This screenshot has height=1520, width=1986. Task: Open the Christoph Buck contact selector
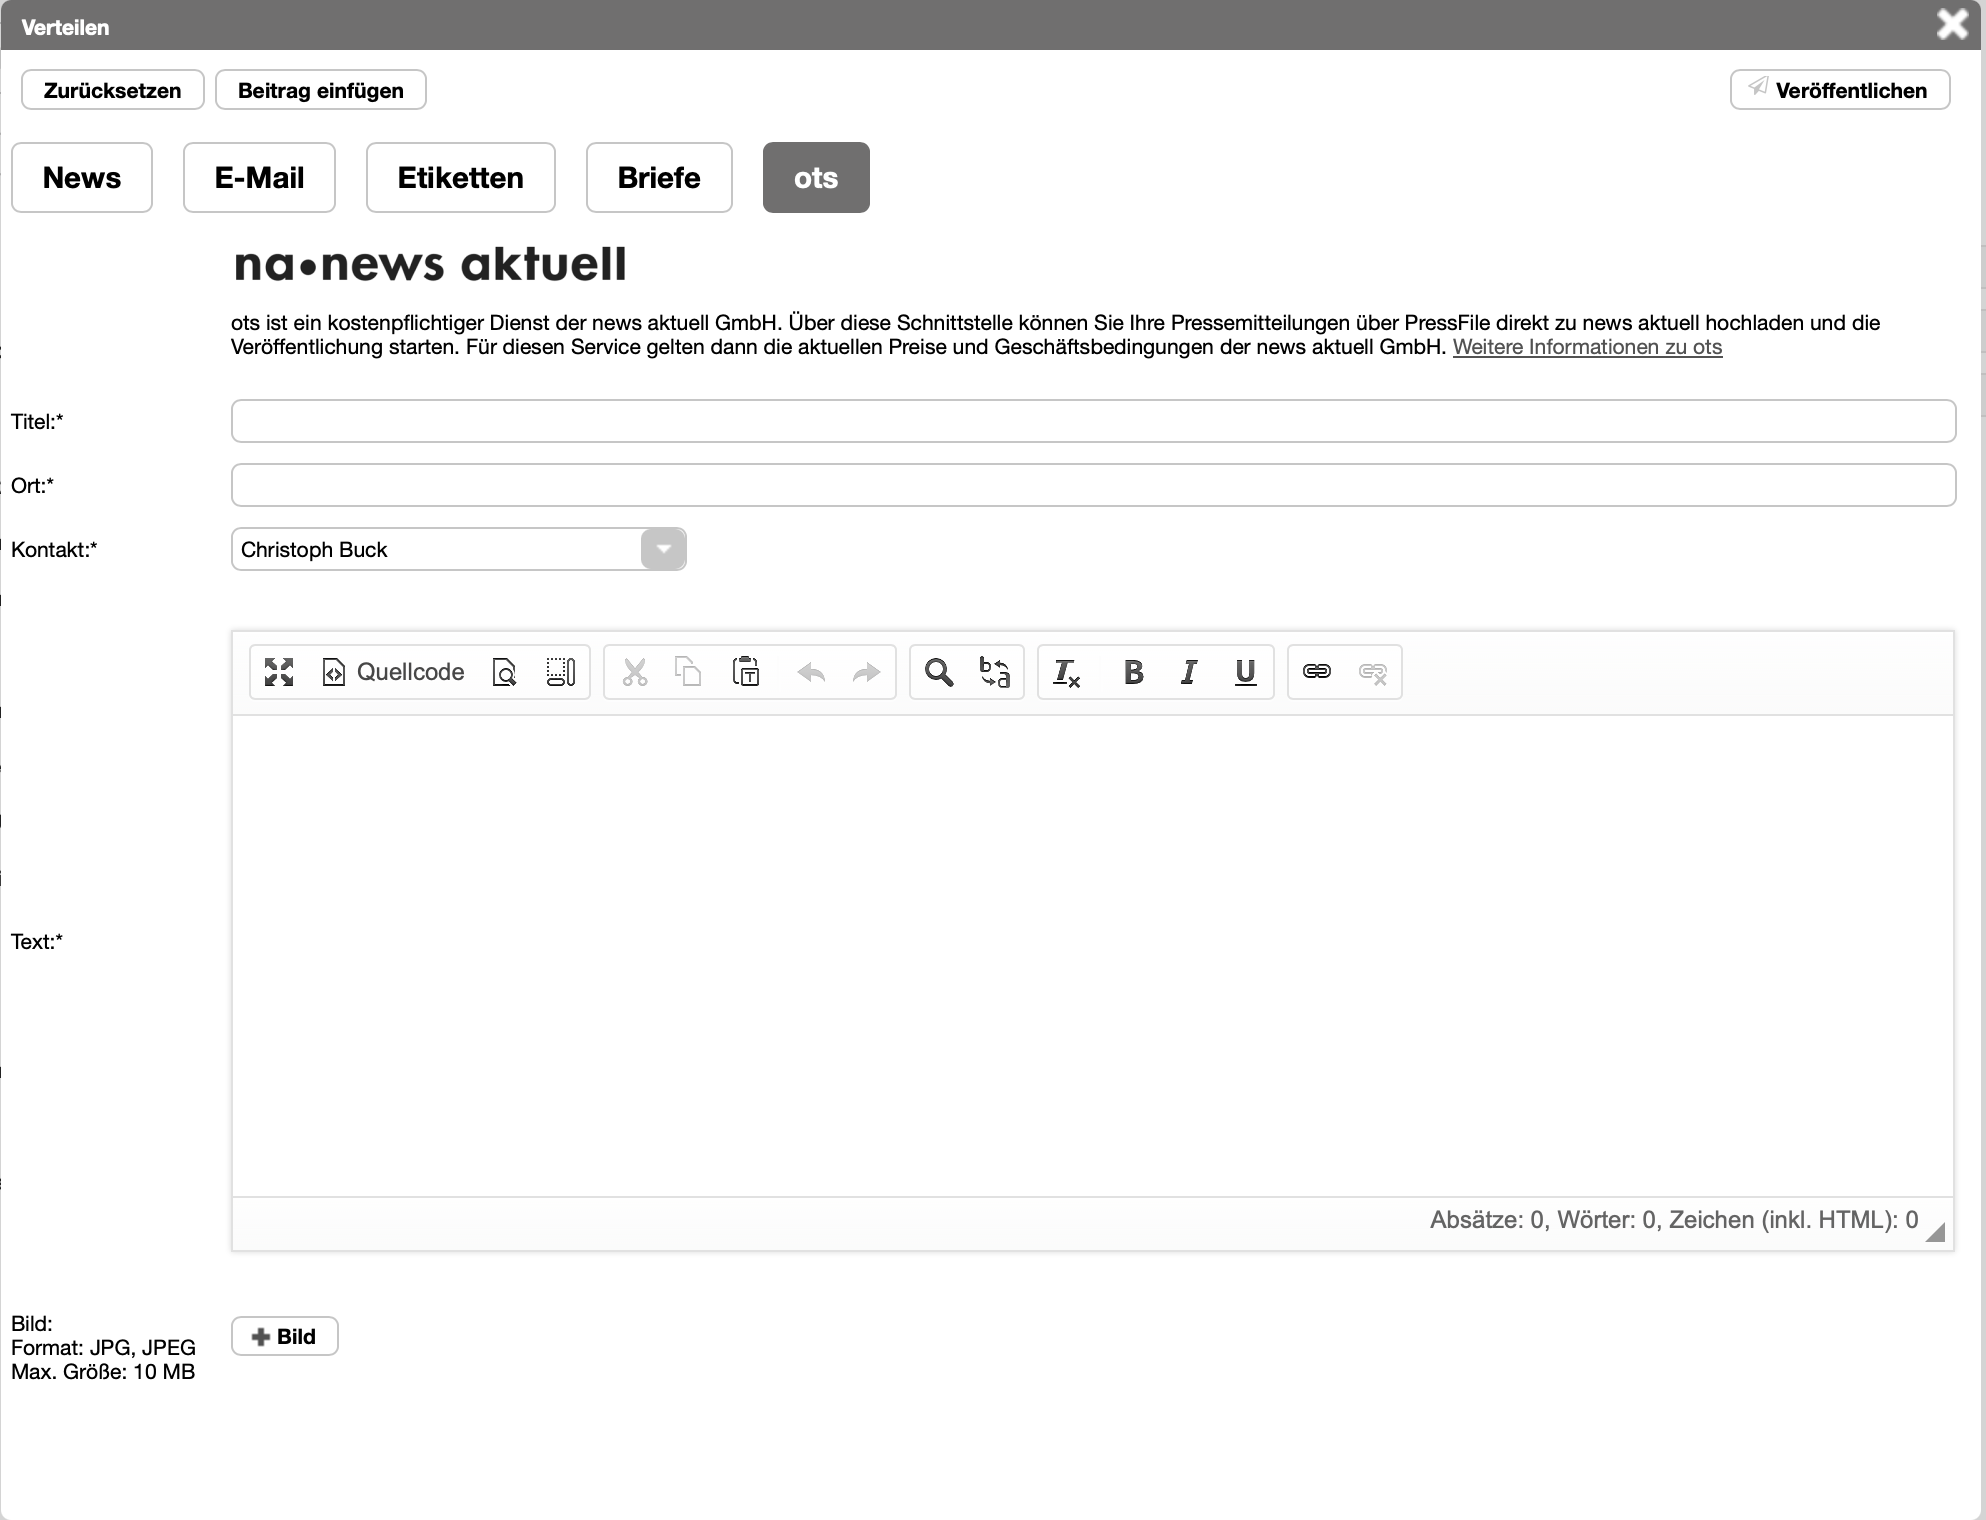436,549
